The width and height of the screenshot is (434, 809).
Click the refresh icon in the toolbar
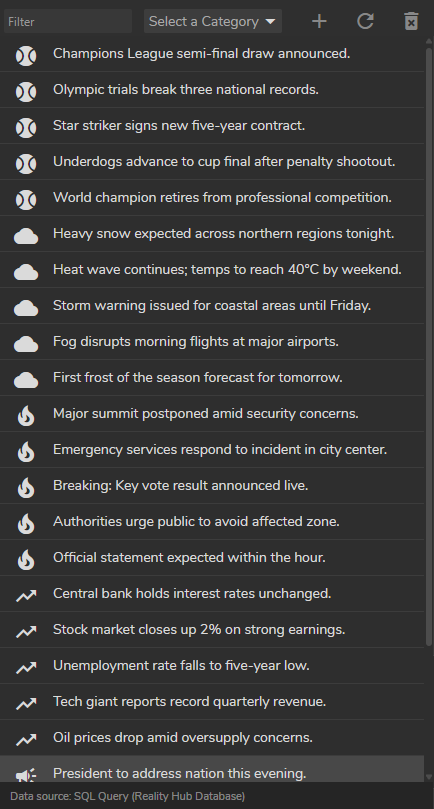point(365,21)
